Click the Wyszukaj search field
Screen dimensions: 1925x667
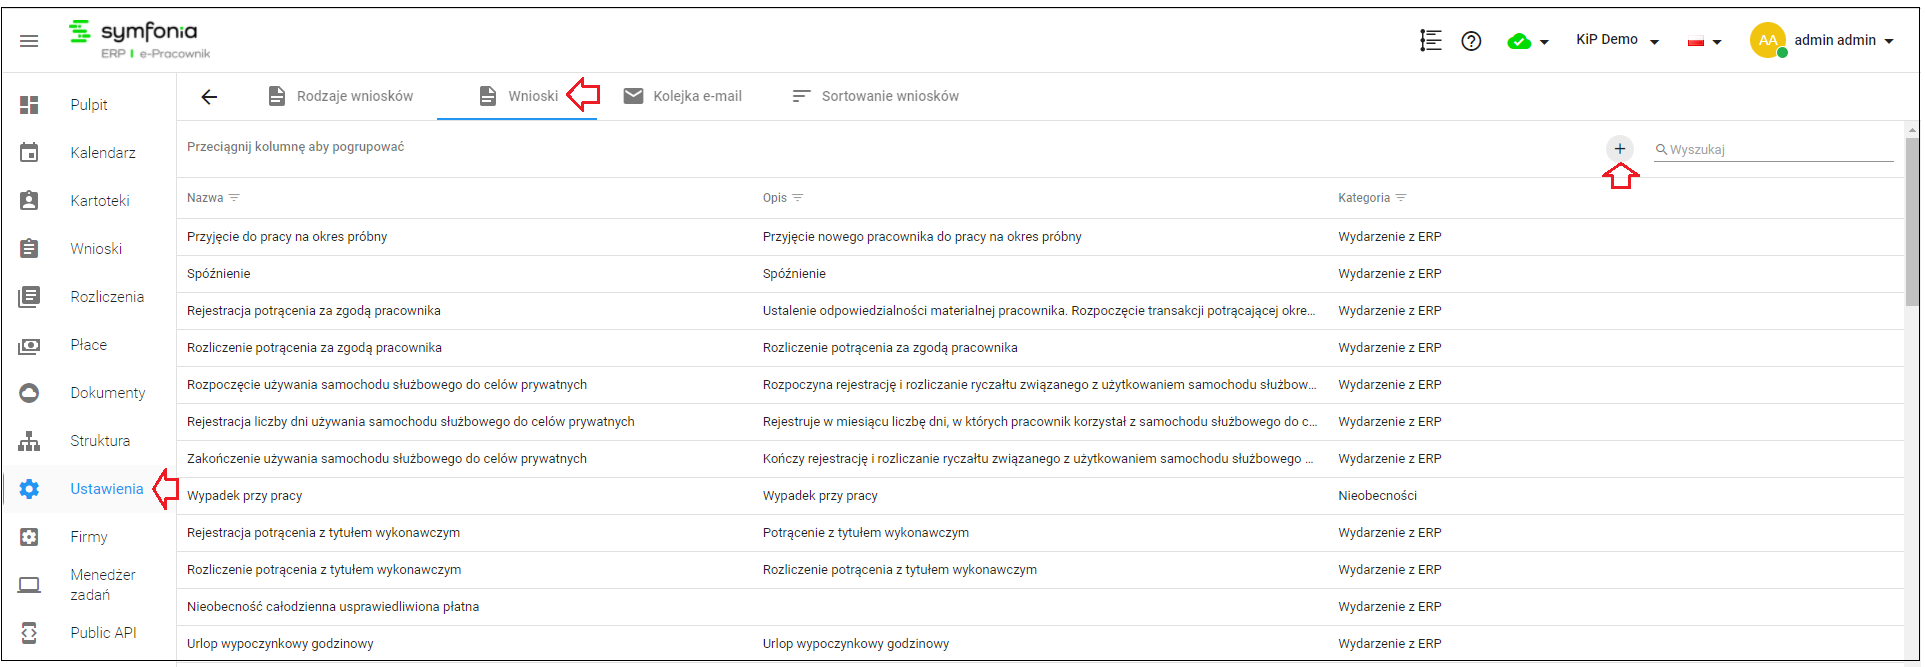tap(1774, 150)
